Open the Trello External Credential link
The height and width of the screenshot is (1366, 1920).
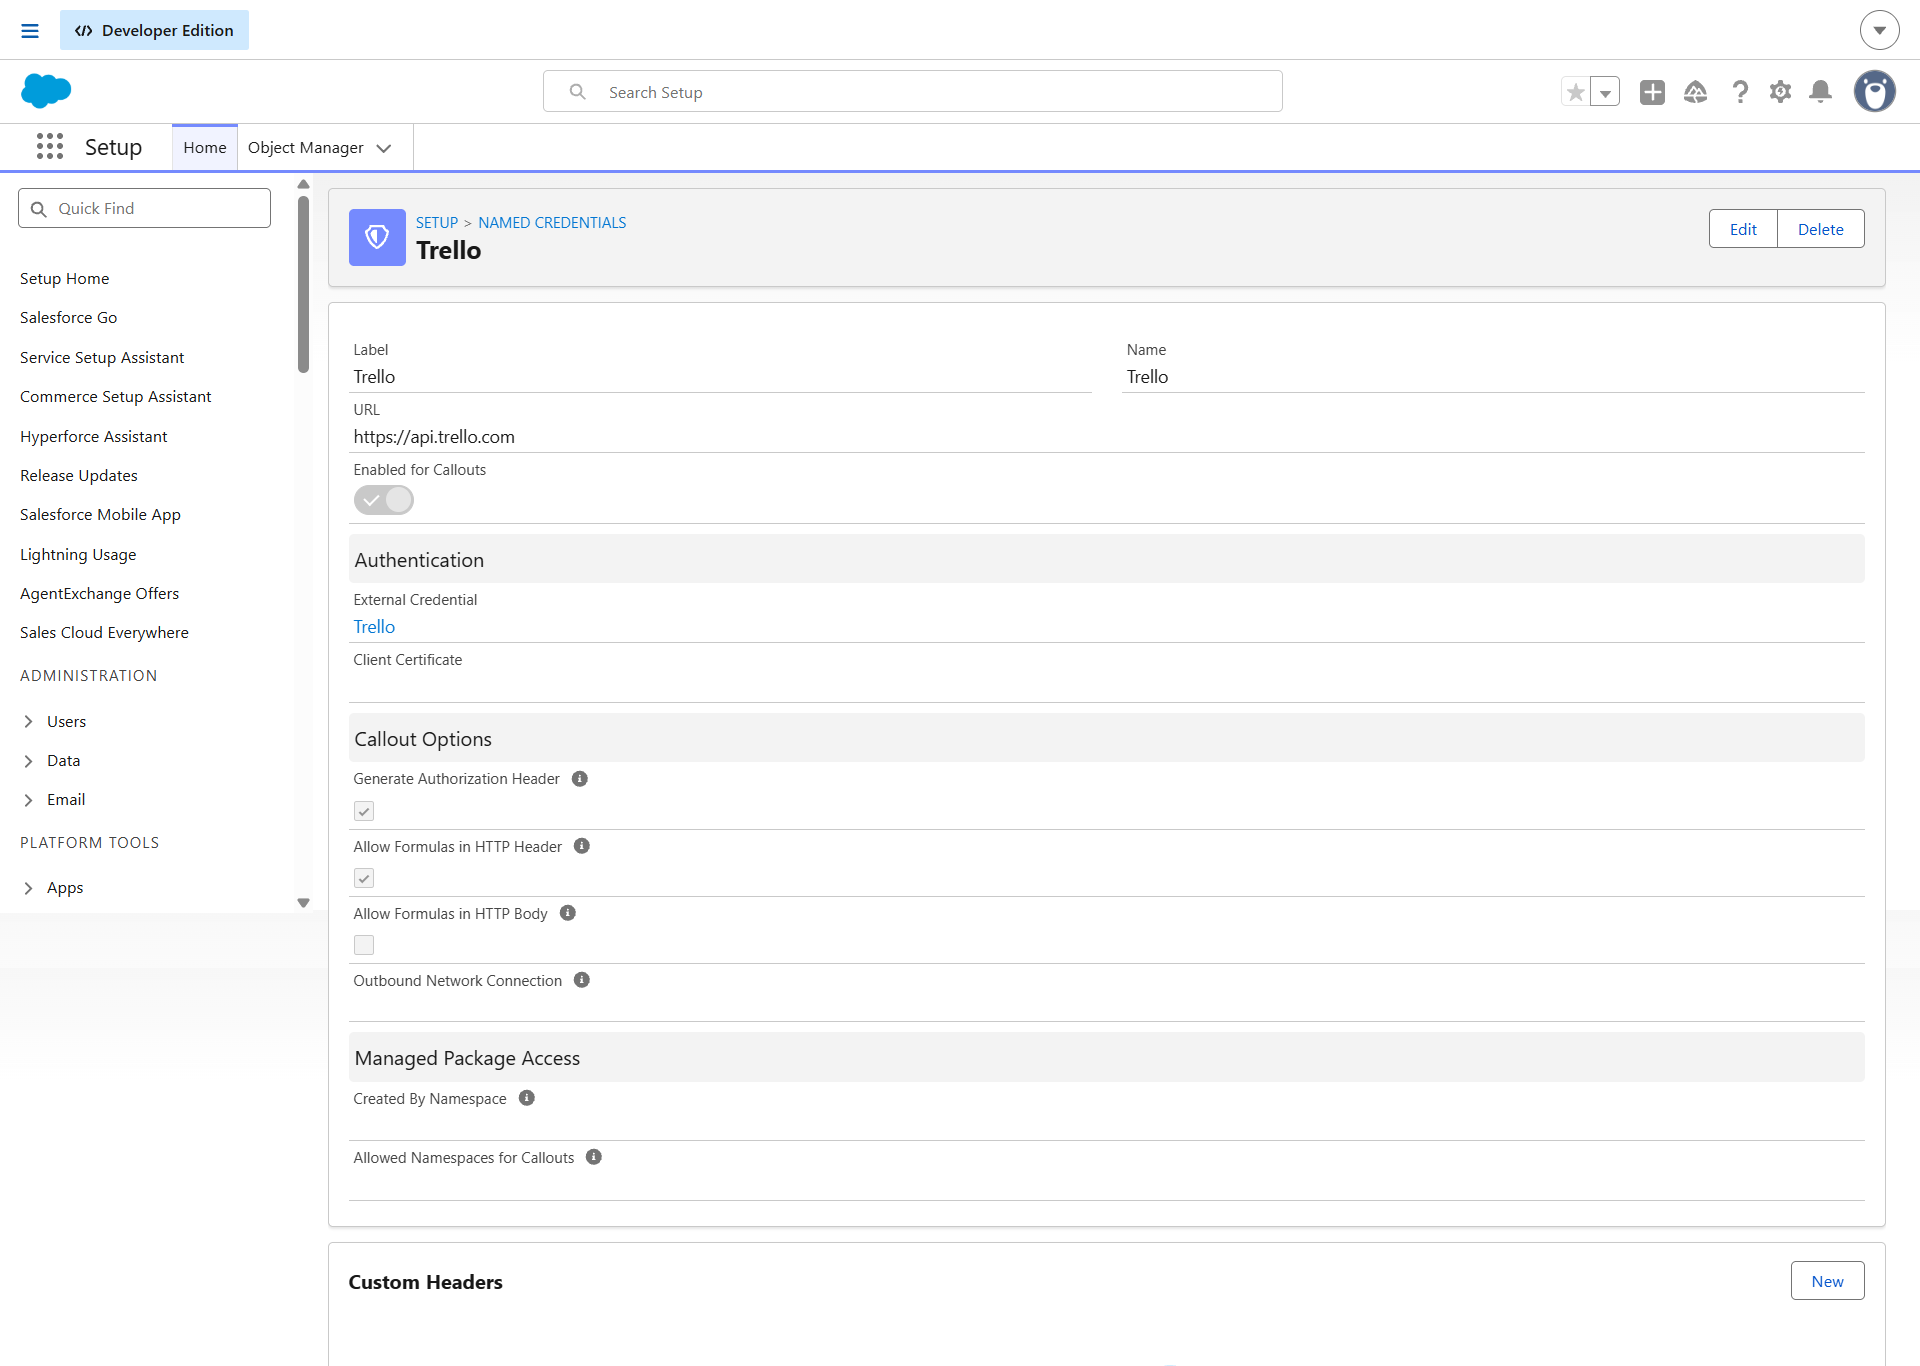coord(374,627)
